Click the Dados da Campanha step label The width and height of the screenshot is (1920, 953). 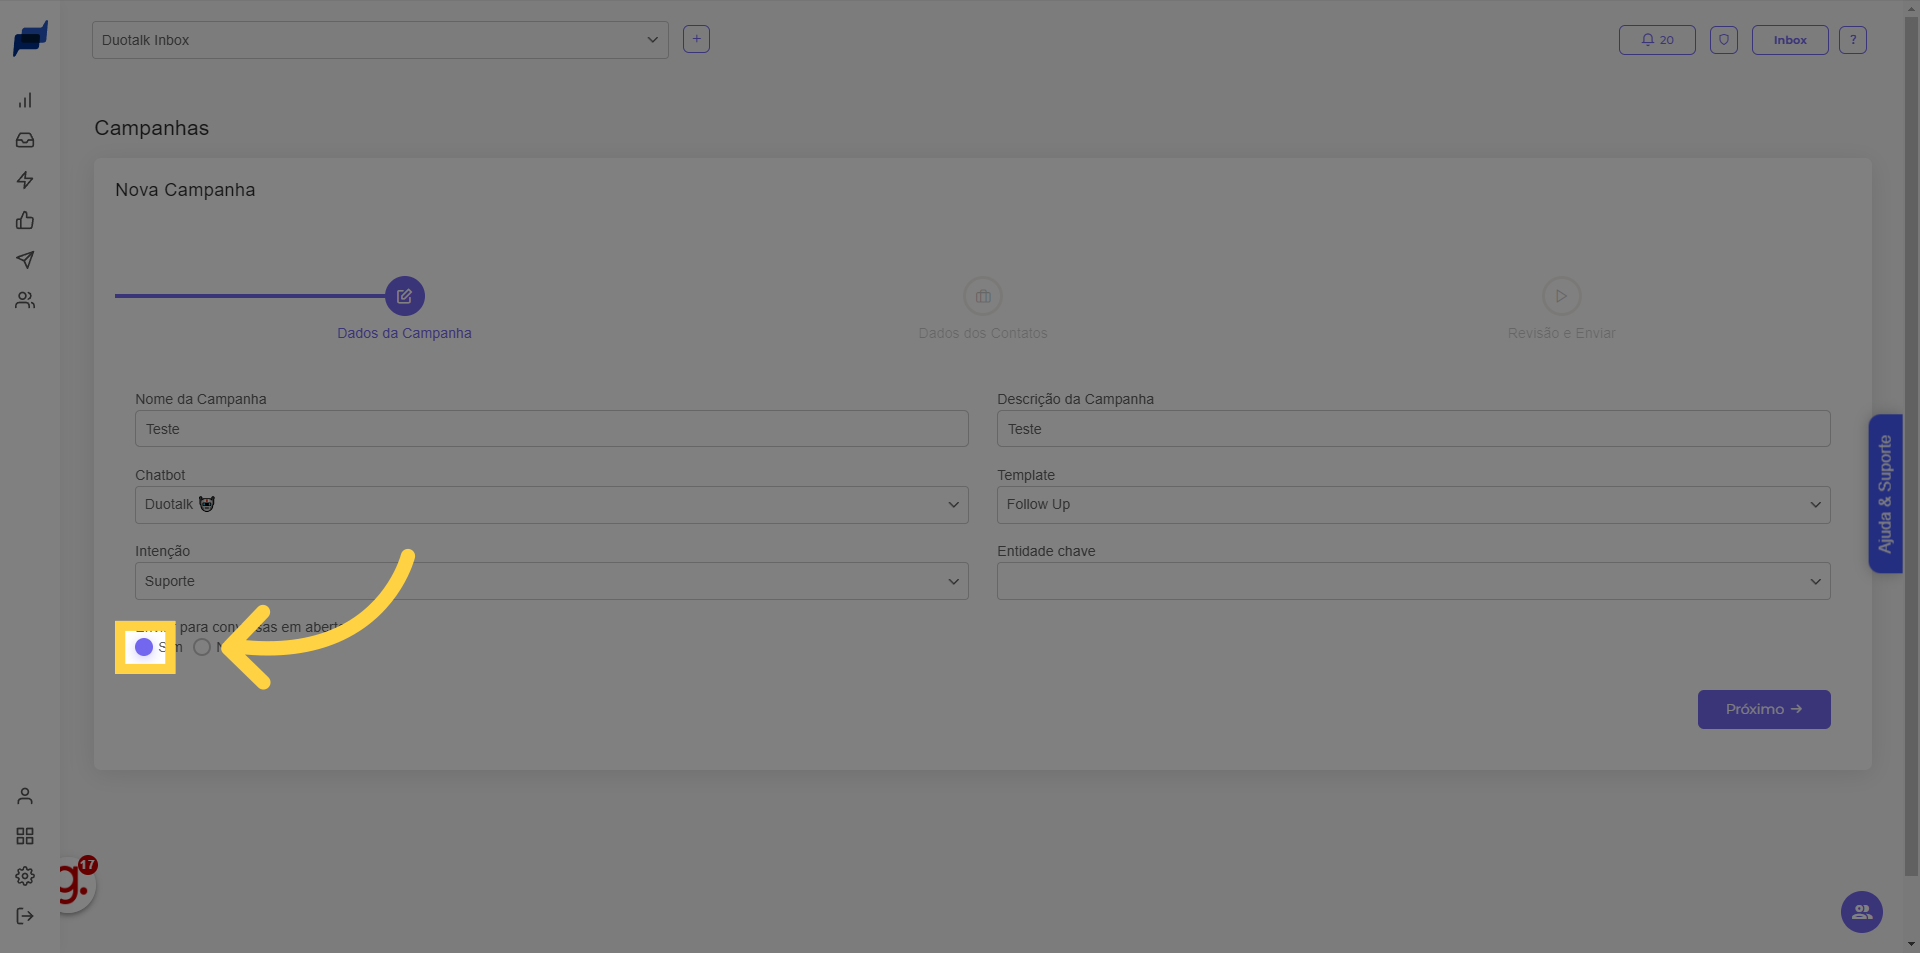(404, 333)
